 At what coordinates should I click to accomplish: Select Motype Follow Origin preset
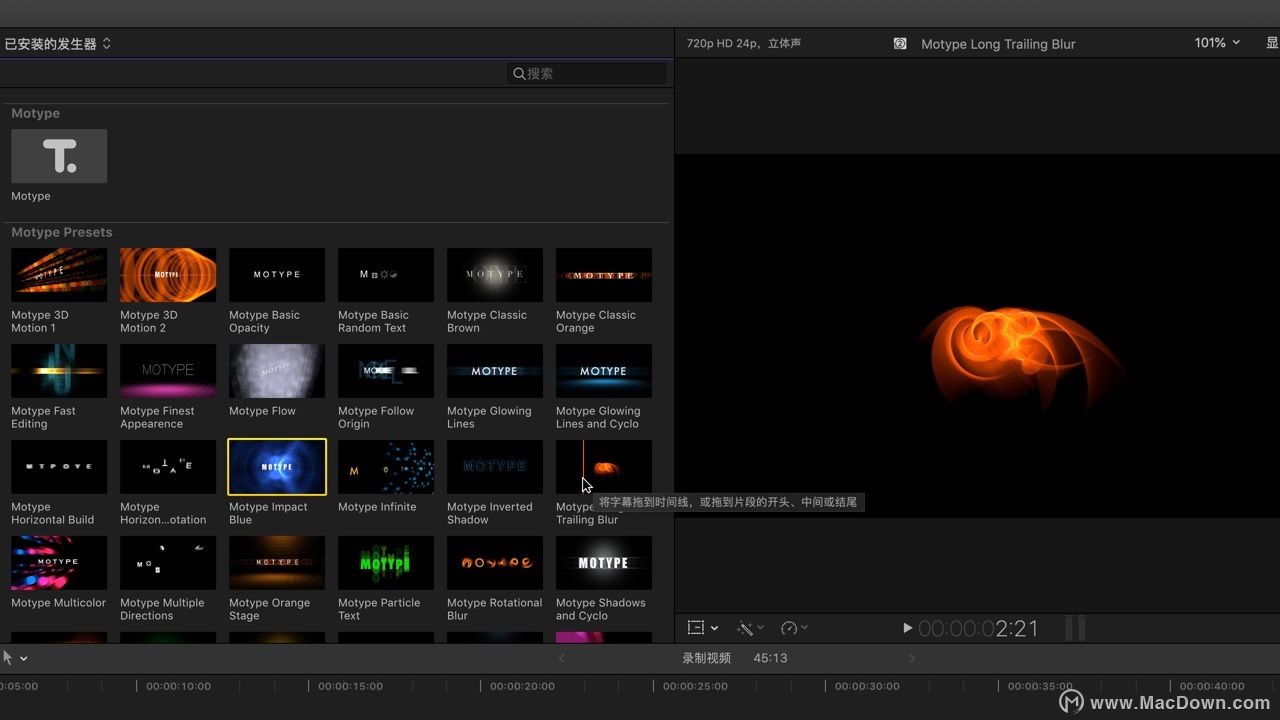click(x=386, y=371)
